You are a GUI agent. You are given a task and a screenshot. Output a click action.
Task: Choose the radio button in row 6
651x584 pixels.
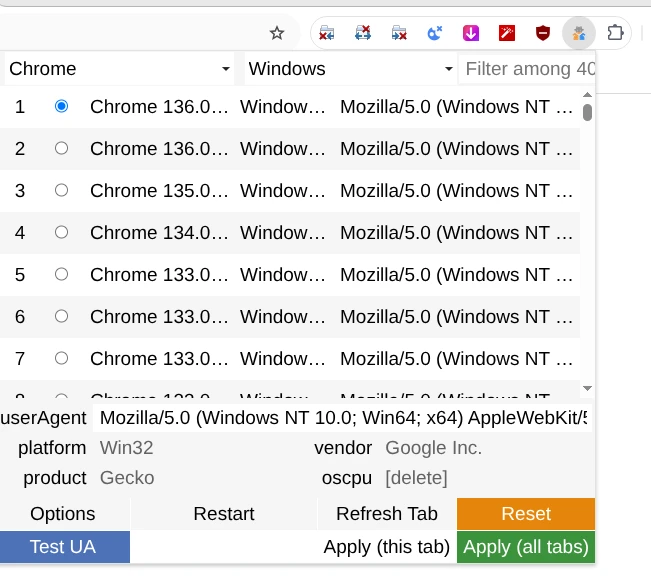coord(62,316)
